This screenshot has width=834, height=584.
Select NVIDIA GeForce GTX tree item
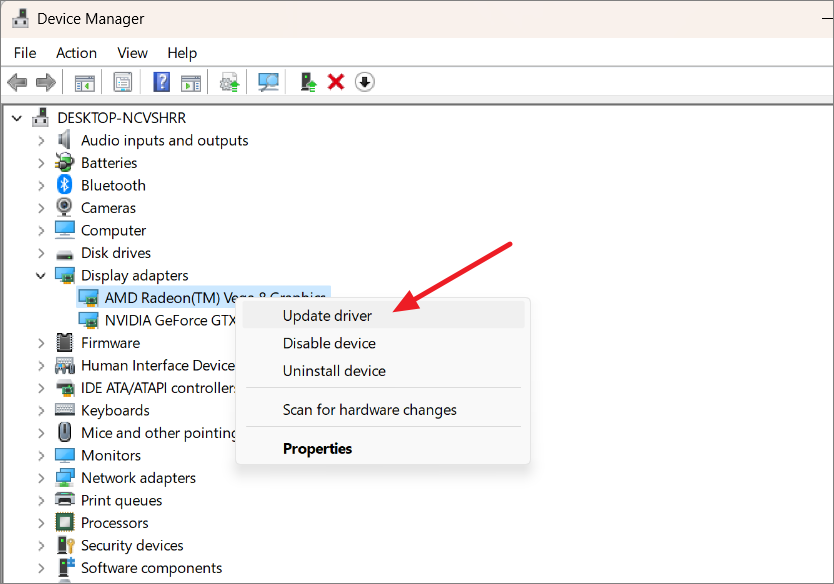[x=170, y=320]
